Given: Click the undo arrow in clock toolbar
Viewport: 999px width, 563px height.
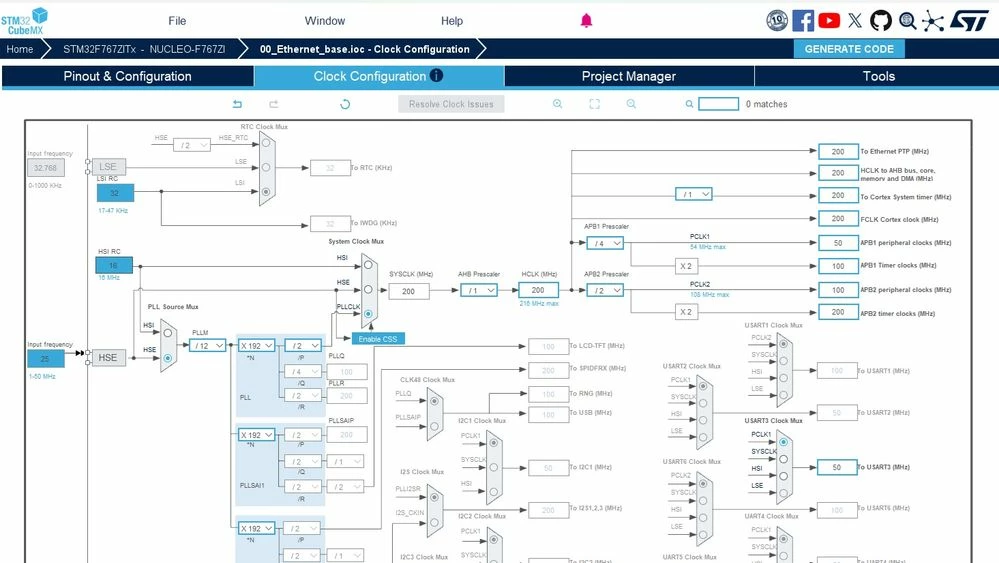Looking at the screenshot, I should coord(237,104).
